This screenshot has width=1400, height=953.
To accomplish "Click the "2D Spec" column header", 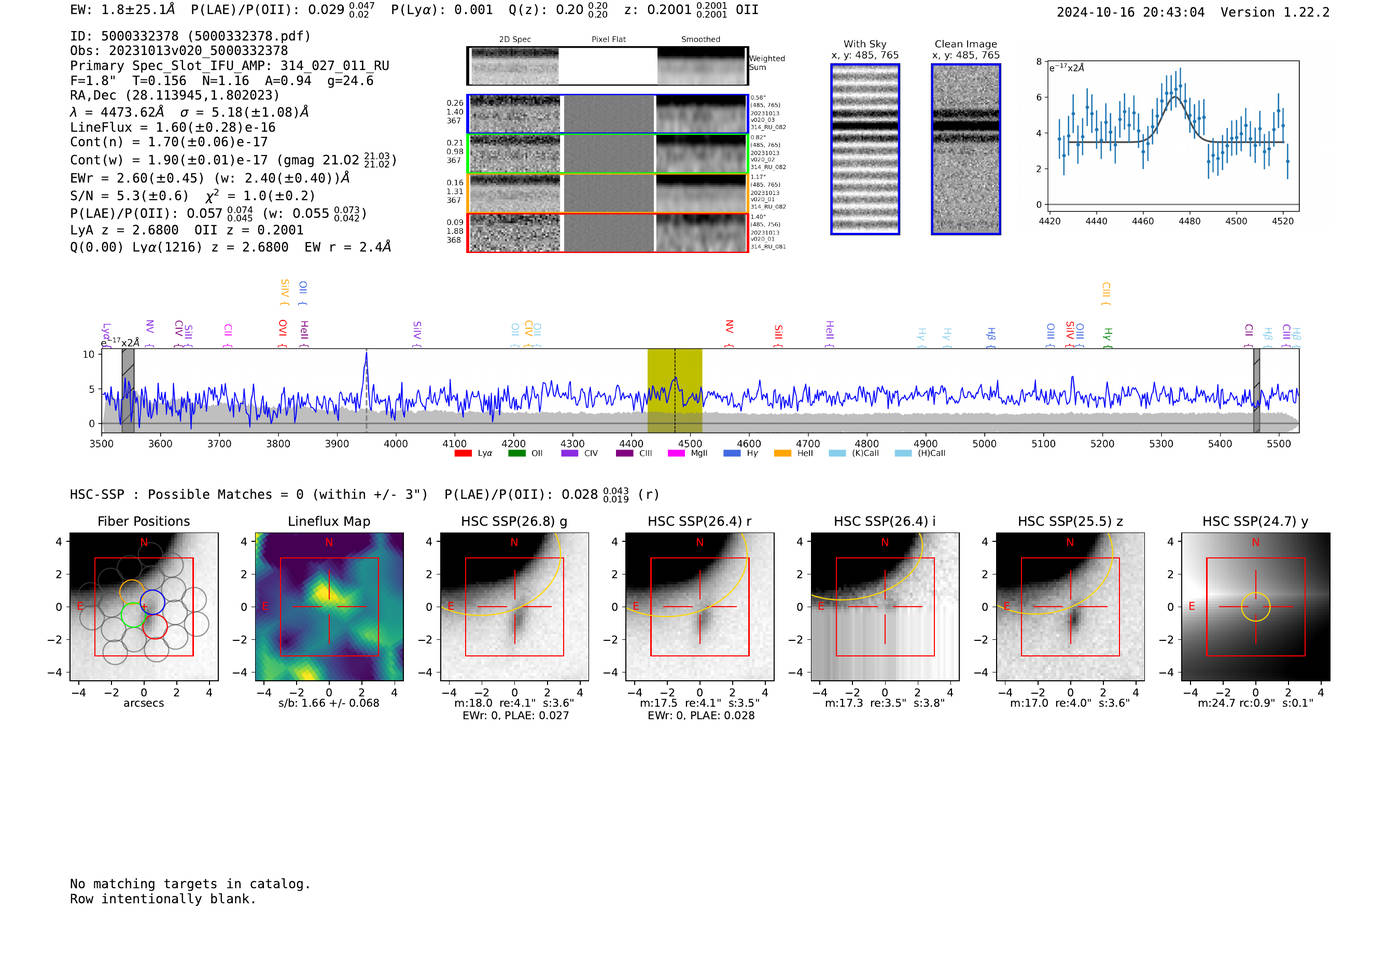I will (x=515, y=40).
